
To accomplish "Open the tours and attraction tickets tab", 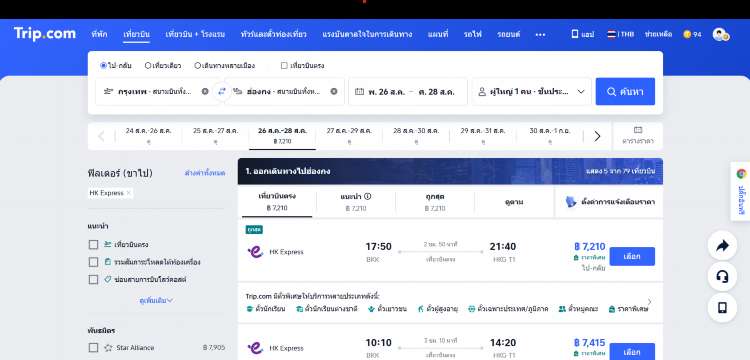I will [274, 34].
